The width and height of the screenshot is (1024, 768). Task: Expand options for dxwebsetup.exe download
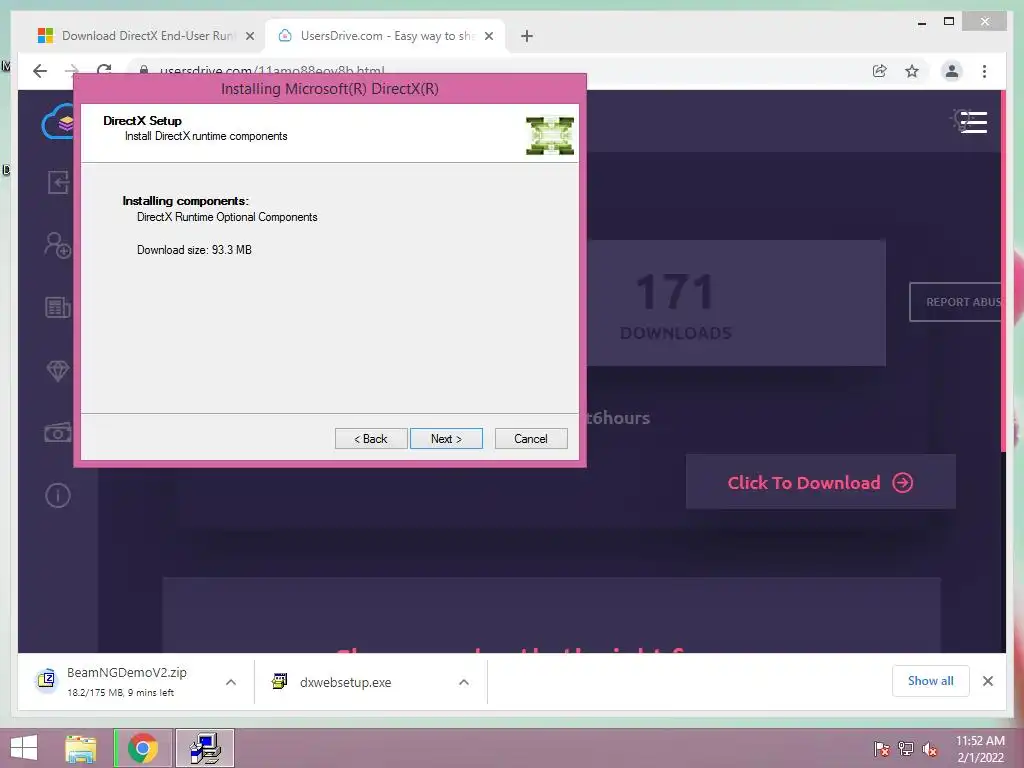point(464,682)
